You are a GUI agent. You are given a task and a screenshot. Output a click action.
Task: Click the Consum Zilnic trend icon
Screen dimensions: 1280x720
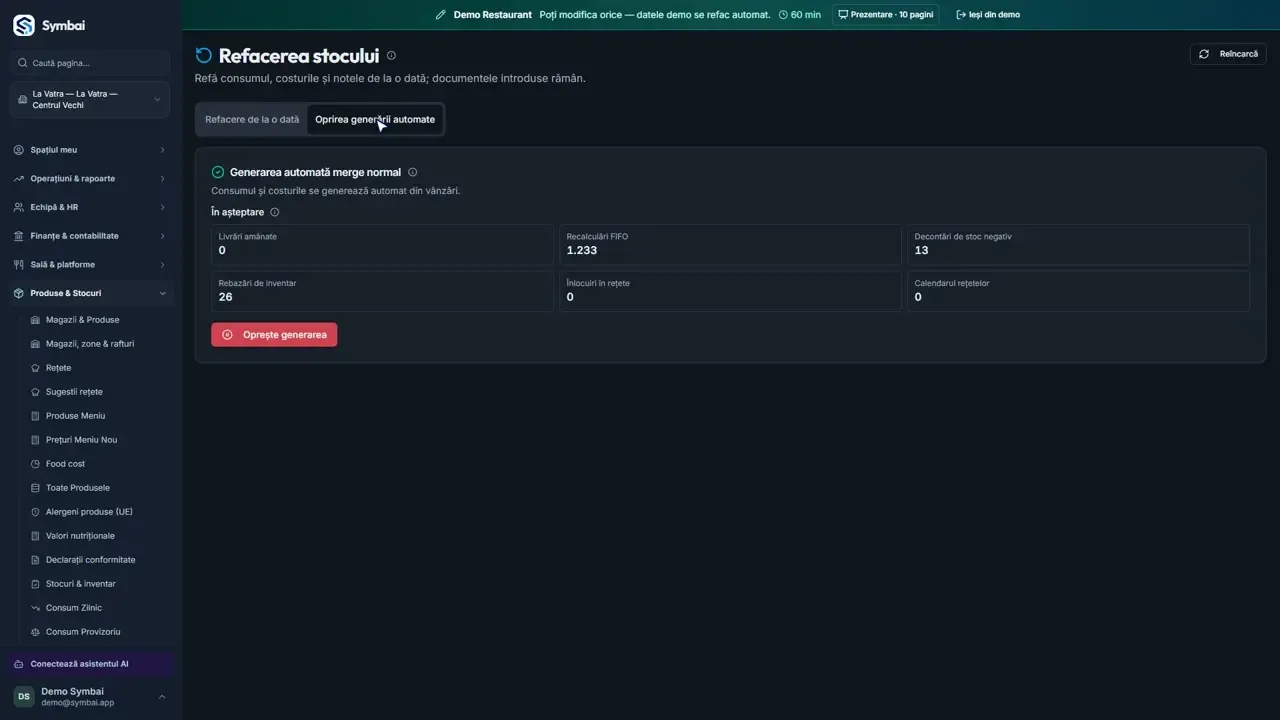pos(36,608)
